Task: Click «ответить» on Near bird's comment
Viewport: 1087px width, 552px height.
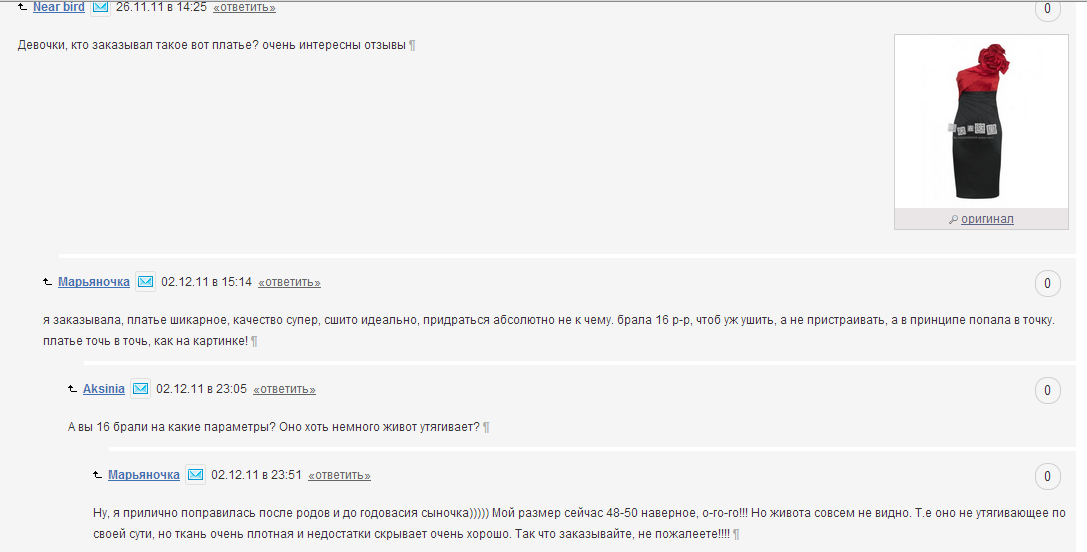Action: [x=244, y=8]
